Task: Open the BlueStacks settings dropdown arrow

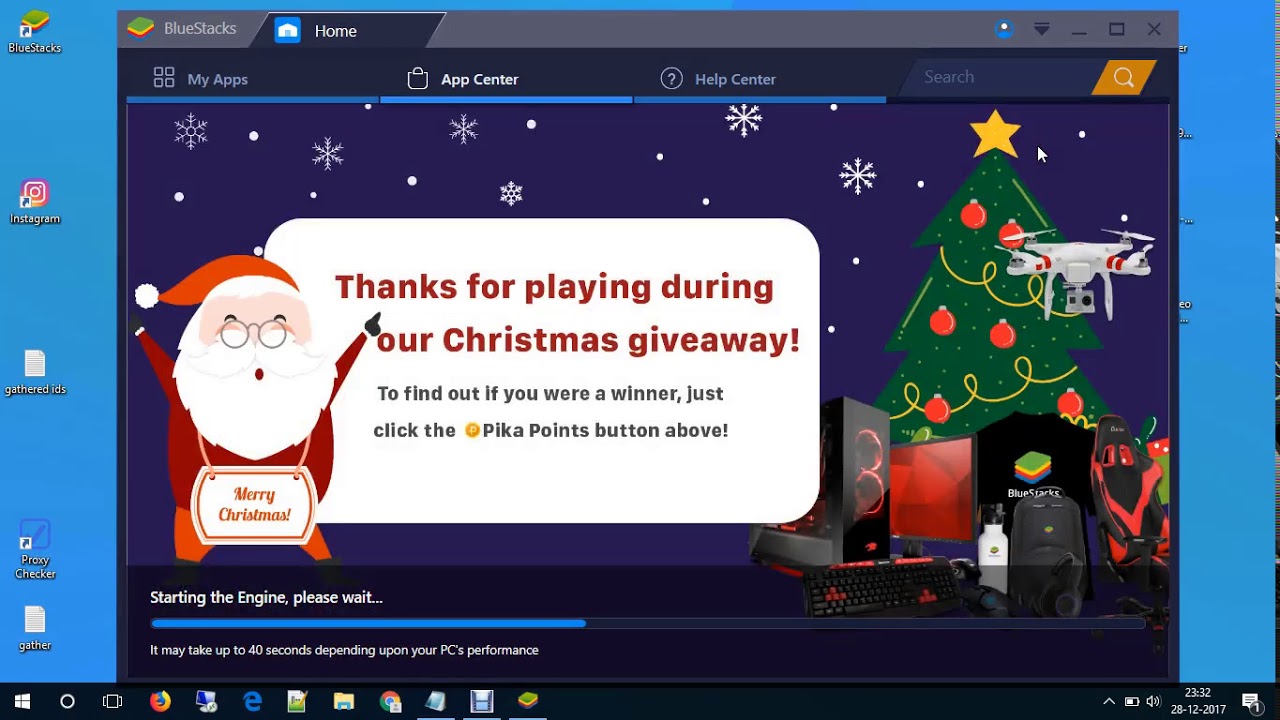Action: (x=1041, y=30)
